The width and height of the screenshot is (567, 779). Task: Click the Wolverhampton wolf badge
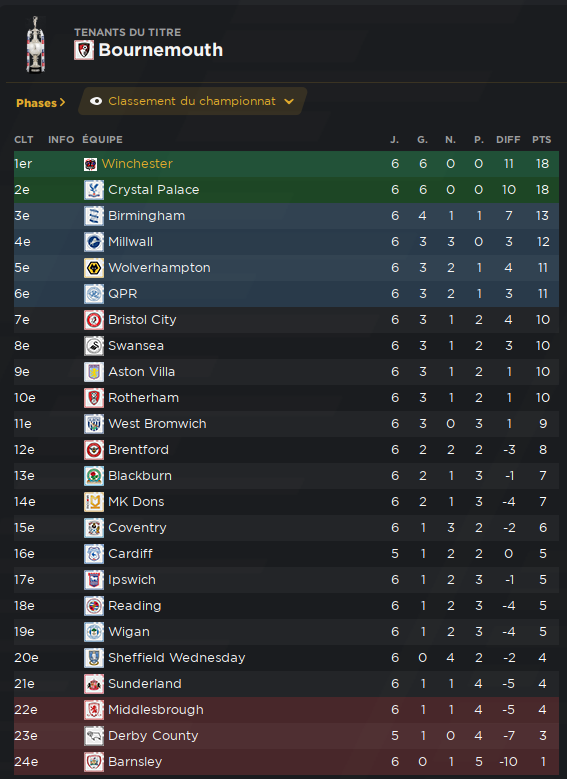[x=94, y=268]
